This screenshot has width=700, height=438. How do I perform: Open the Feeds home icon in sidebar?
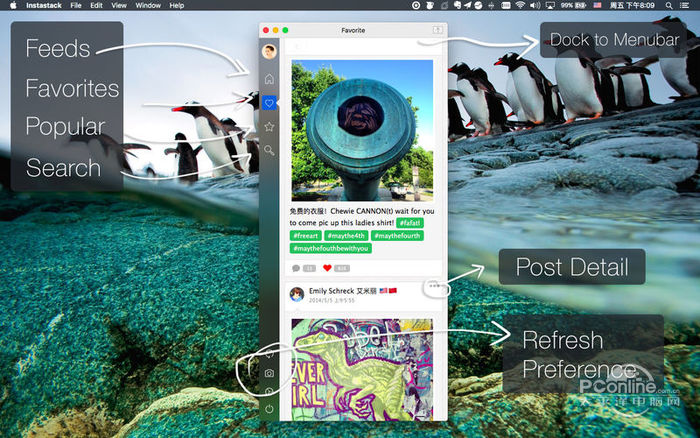click(x=269, y=78)
